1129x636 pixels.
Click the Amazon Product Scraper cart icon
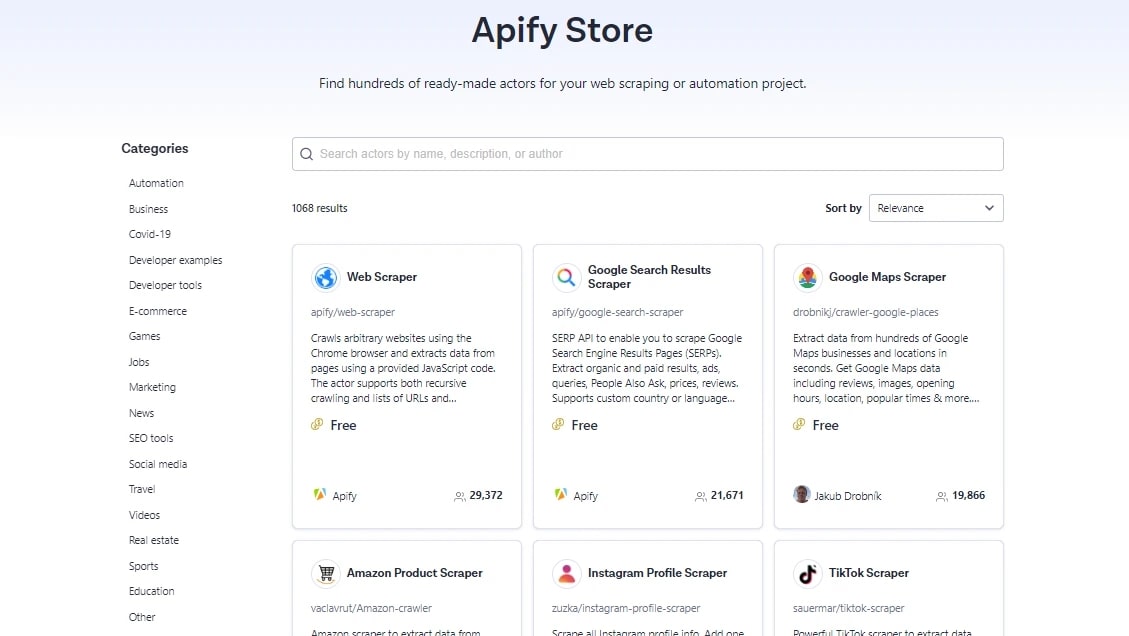pyautogui.click(x=325, y=573)
